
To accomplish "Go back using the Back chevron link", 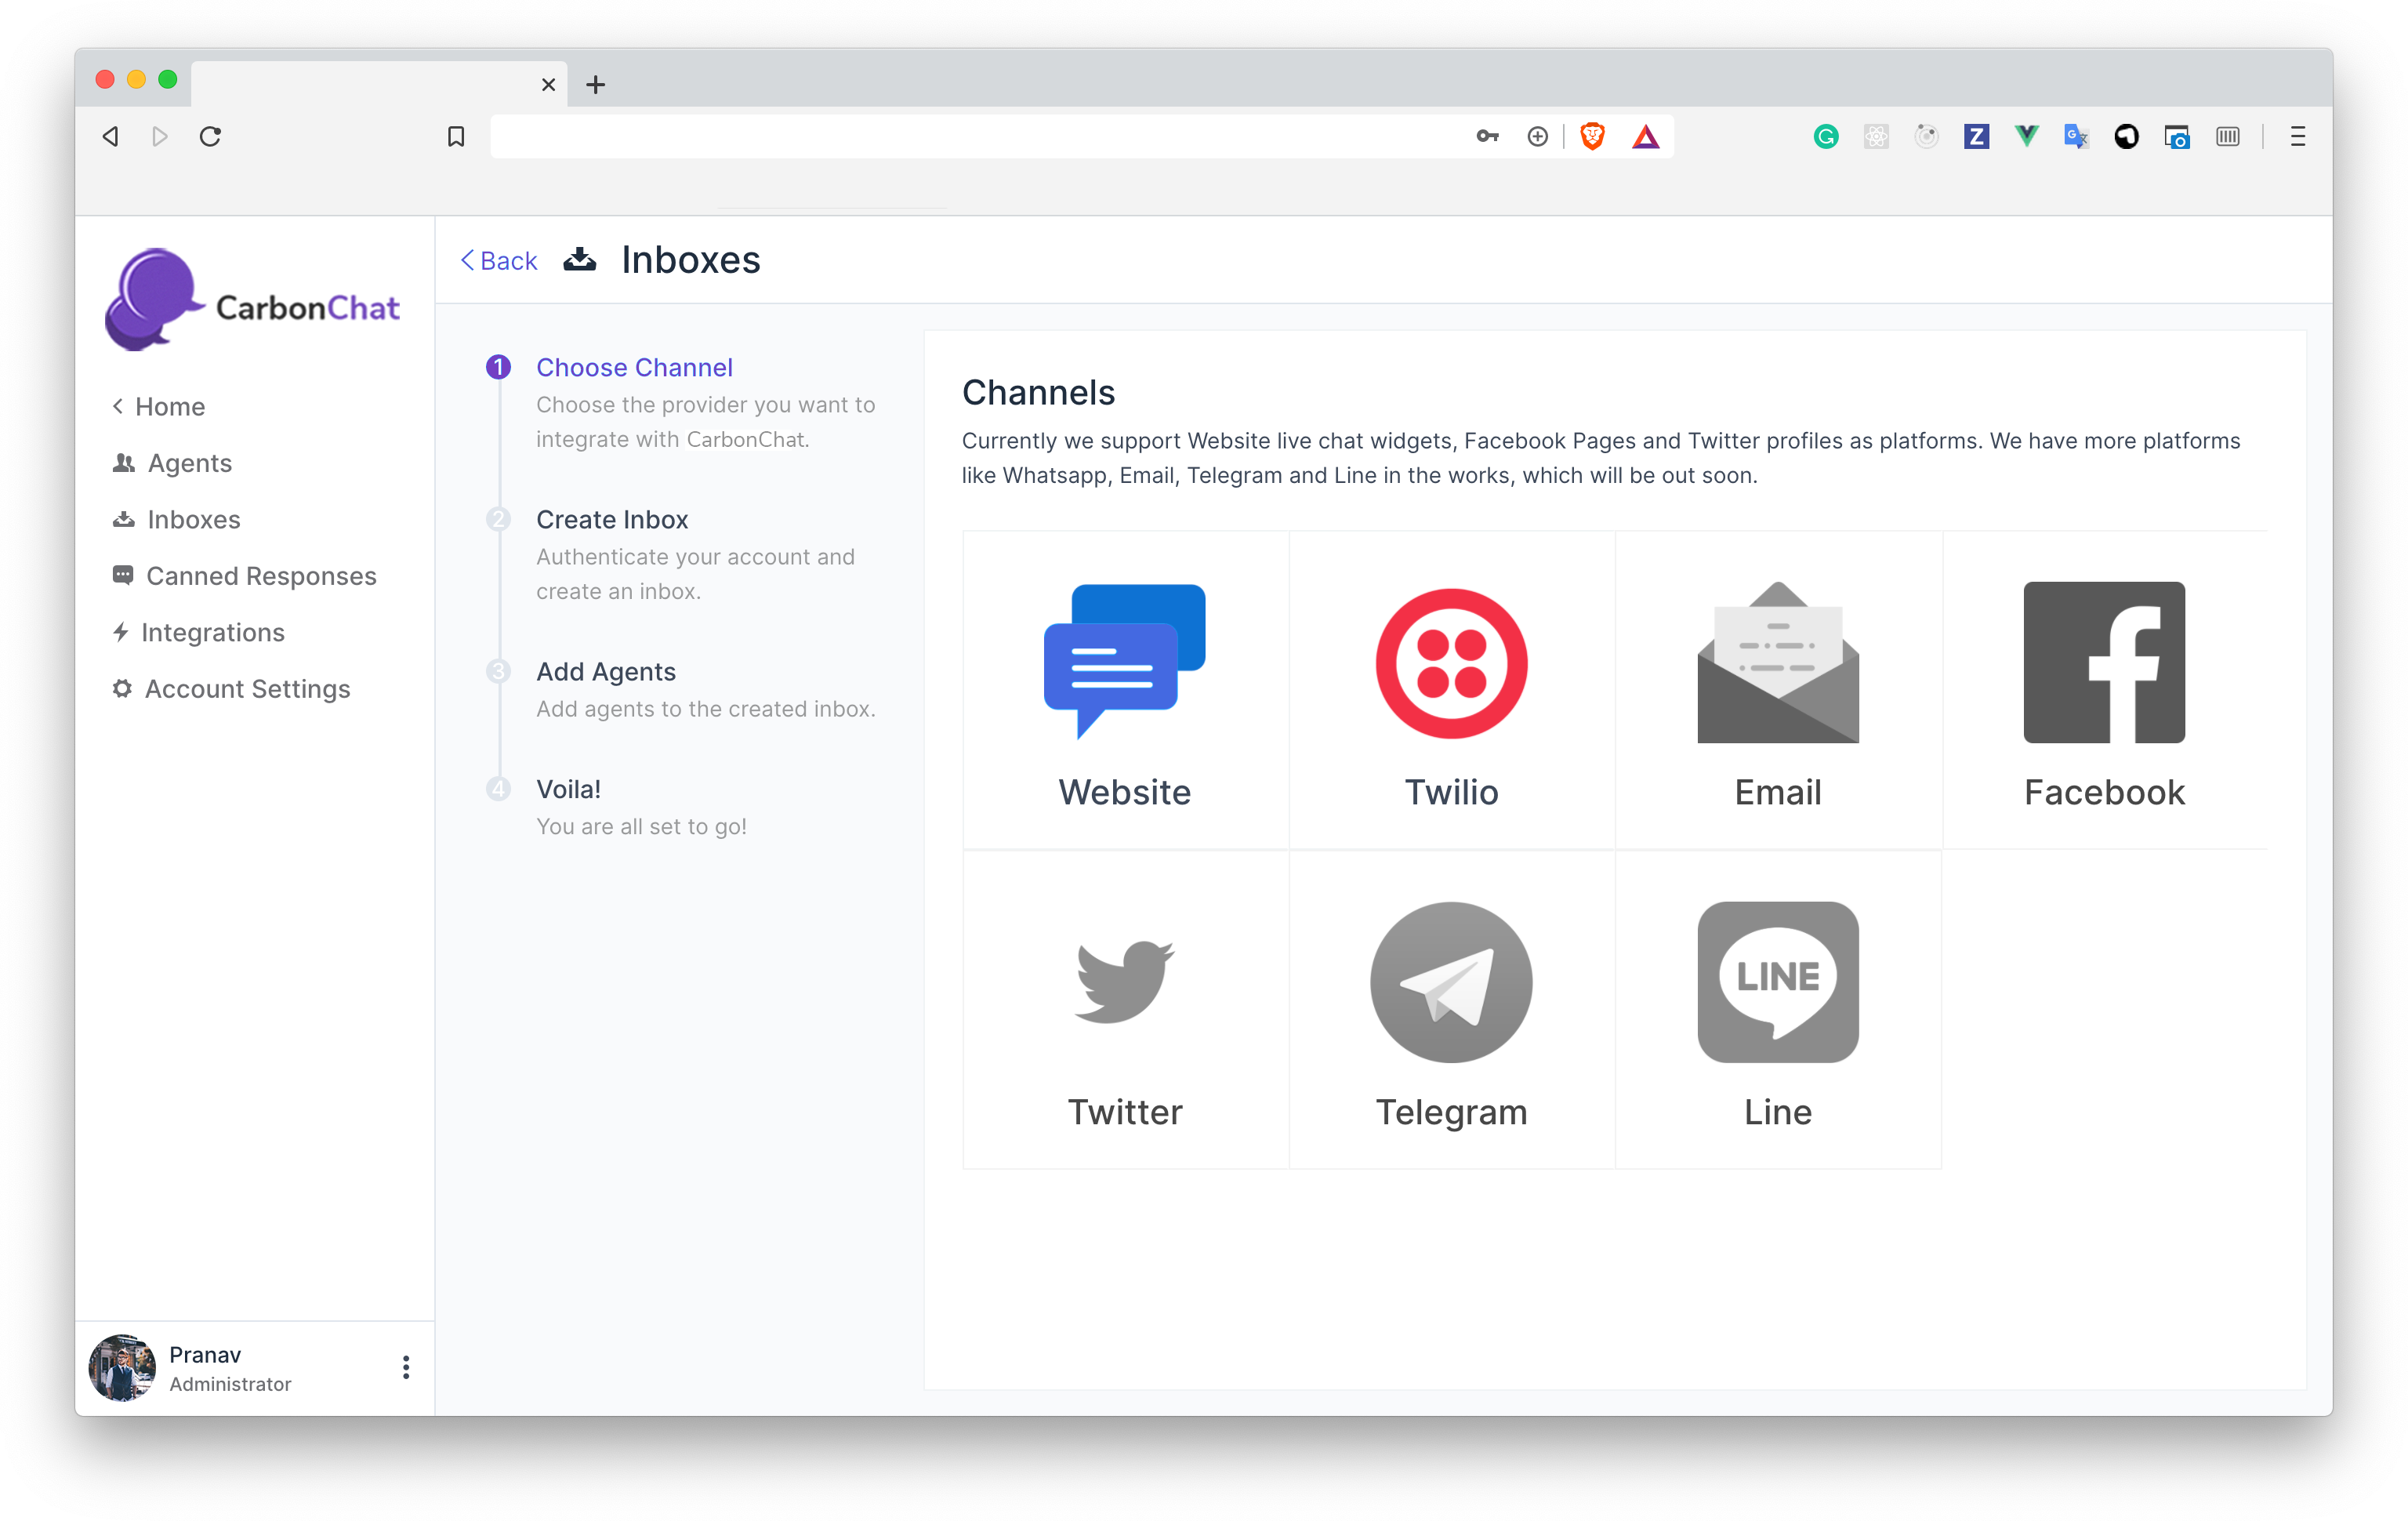I will [x=498, y=261].
